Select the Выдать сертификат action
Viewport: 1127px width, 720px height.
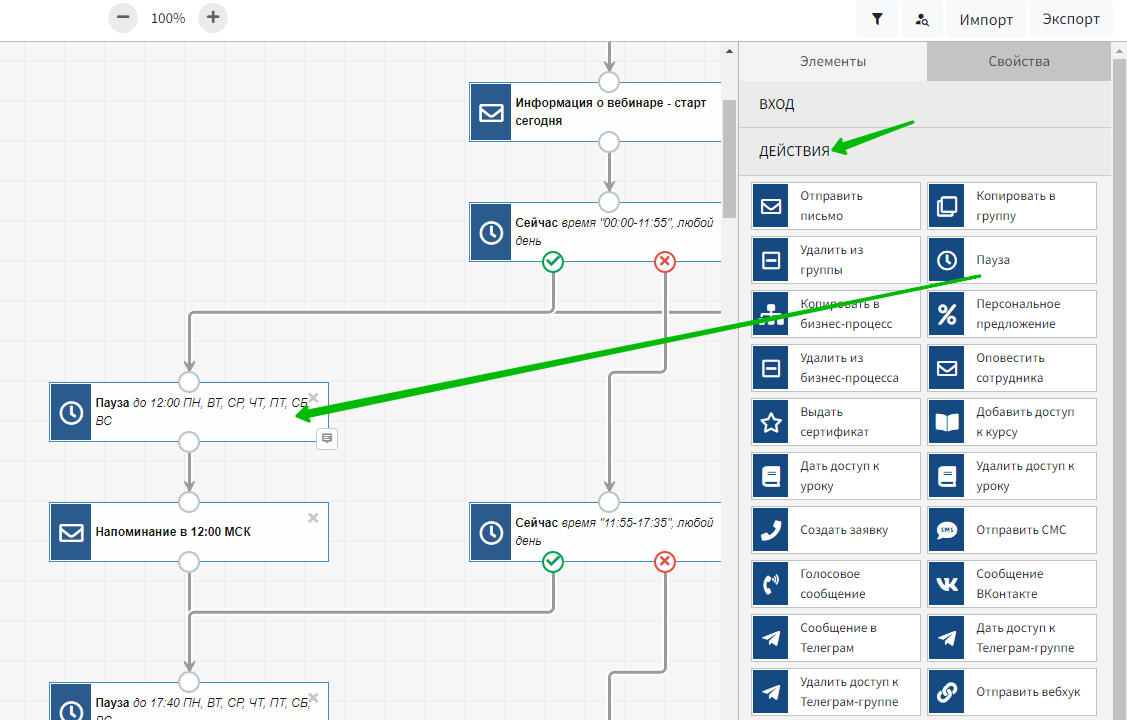click(835, 422)
